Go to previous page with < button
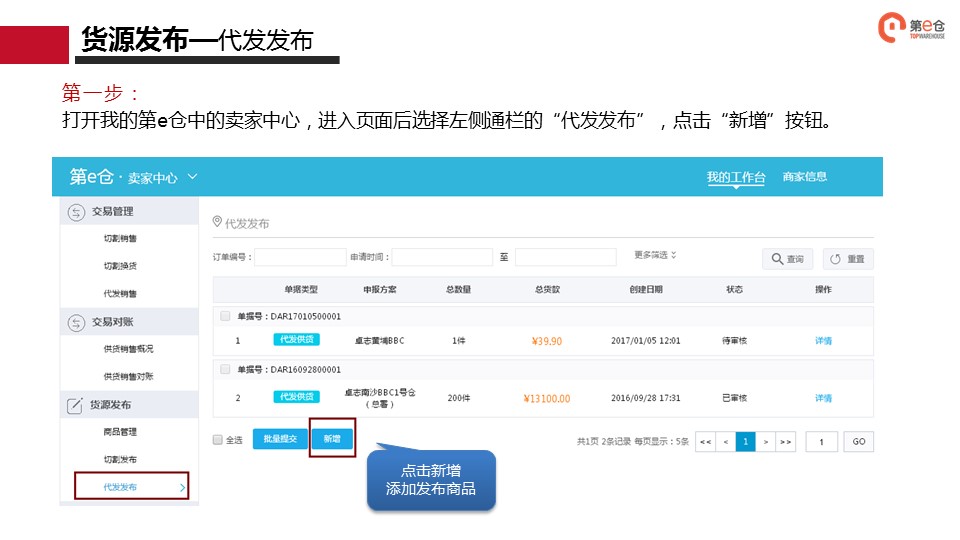 click(x=726, y=441)
